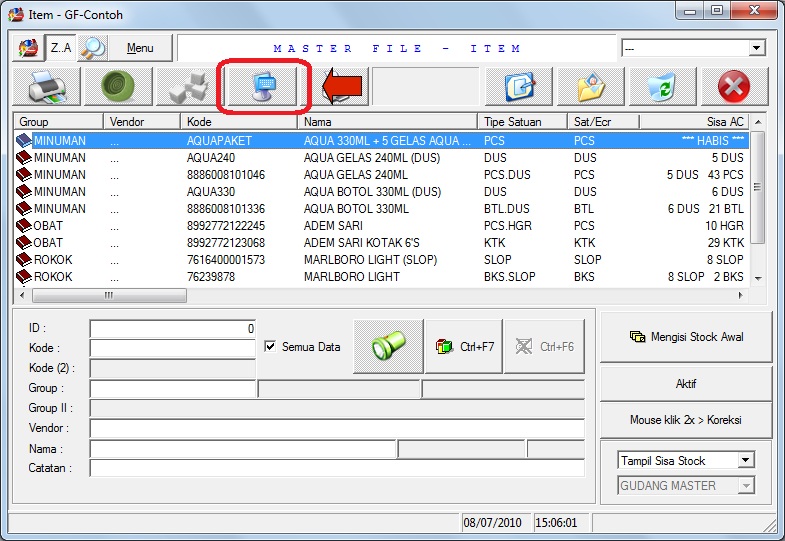Toggle the Z..A sort order button
This screenshot has height=541, width=785.
(61, 48)
